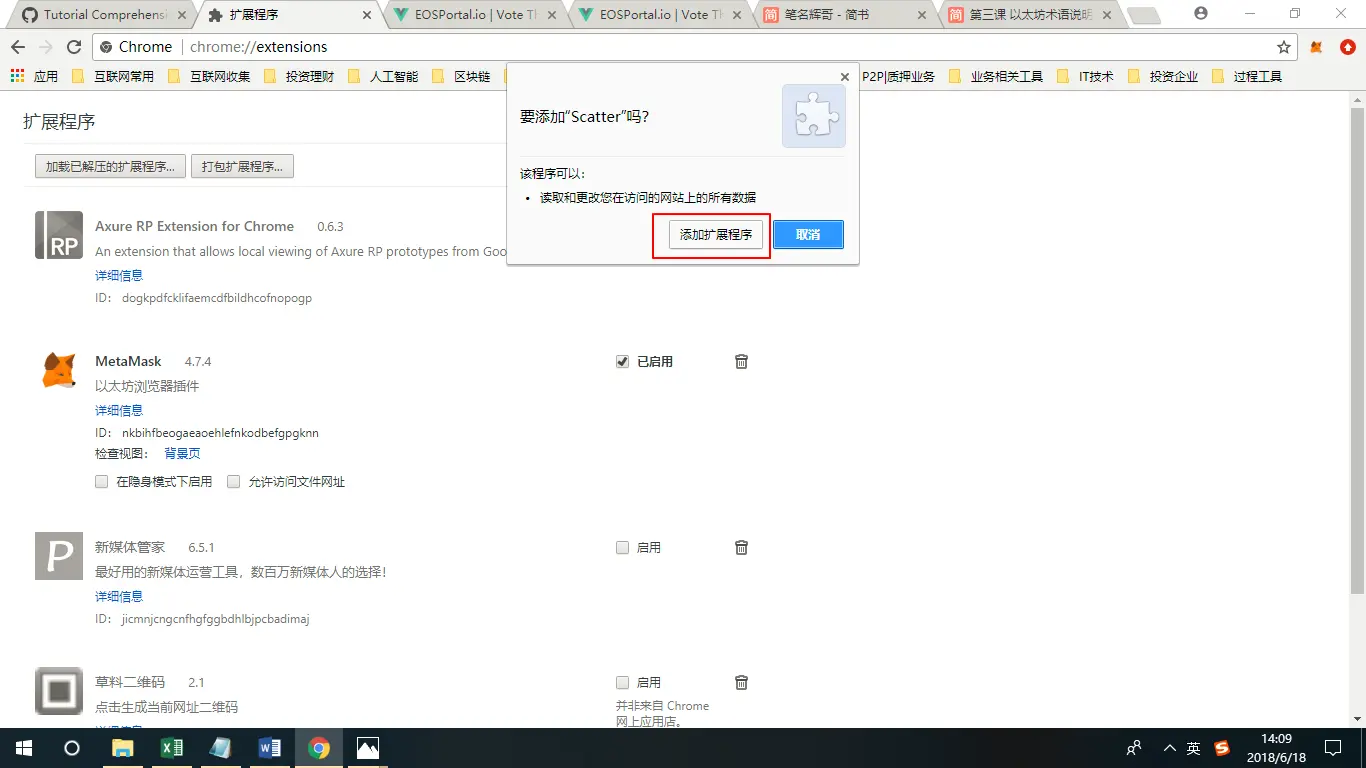
Task: Open the 人工智能 bookmark folder
Action: point(383,76)
